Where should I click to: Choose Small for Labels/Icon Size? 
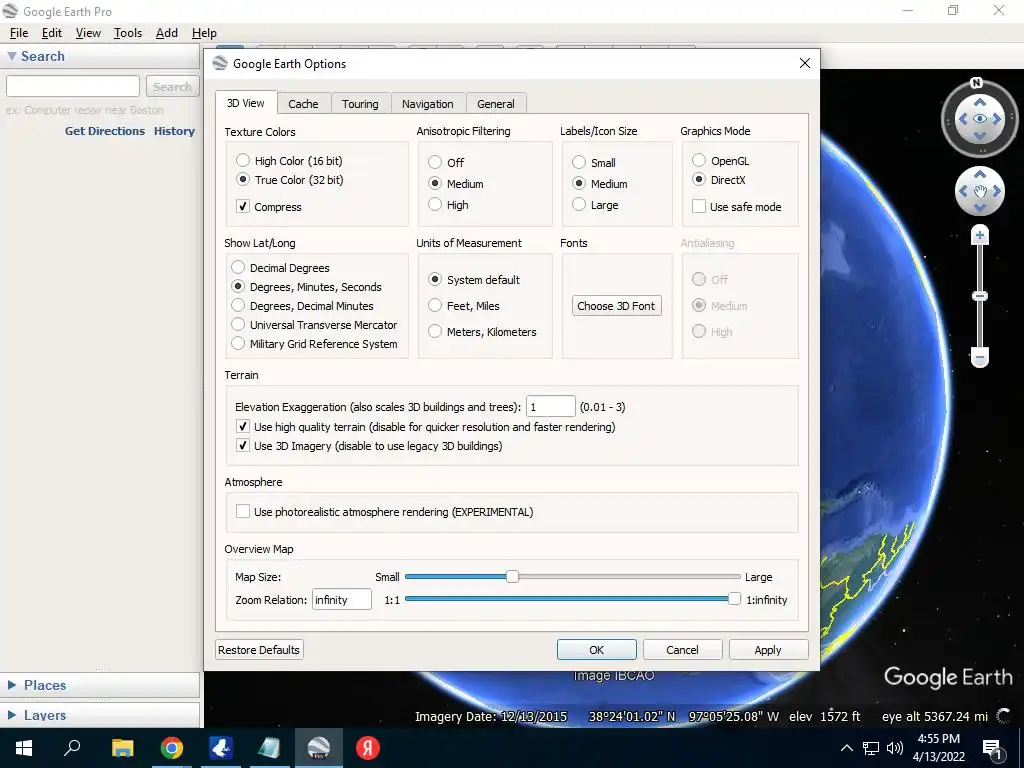(x=579, y=162)
